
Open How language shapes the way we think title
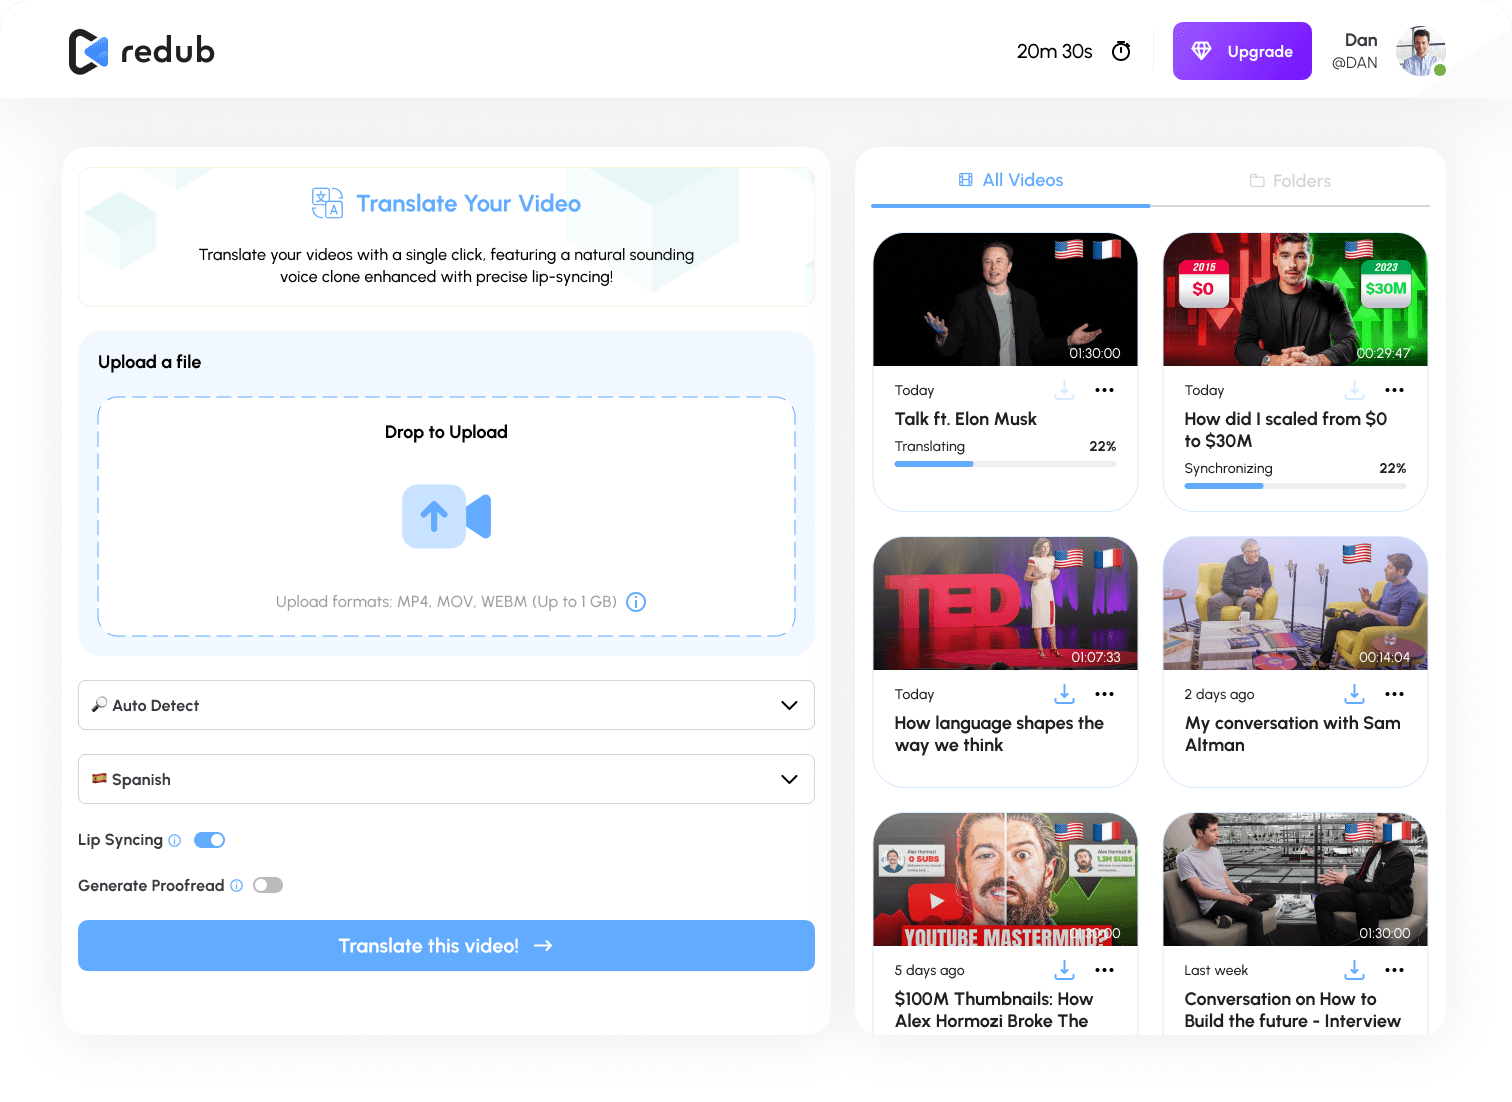tap(999, 734)
